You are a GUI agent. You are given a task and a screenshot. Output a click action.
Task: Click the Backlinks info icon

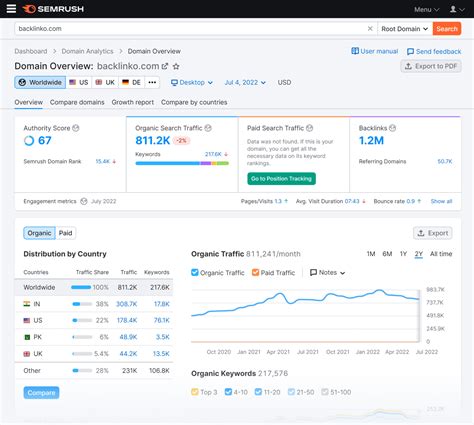click(x=392, y=128)
